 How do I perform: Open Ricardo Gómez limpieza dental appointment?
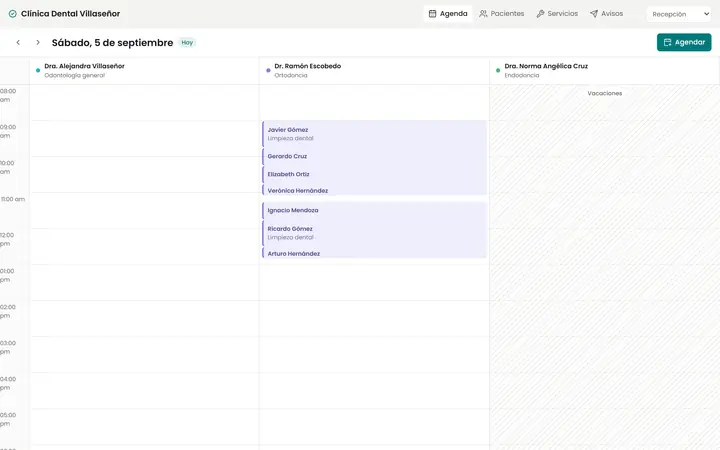374,233
